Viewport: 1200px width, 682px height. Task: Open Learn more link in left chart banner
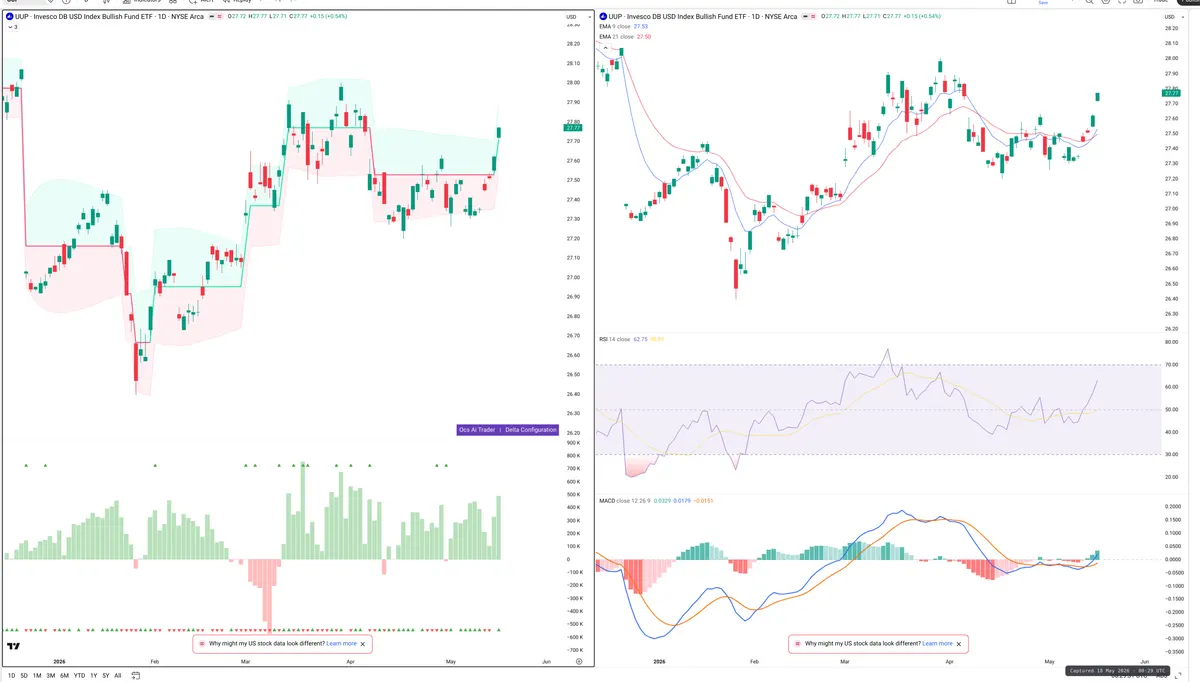341,644
